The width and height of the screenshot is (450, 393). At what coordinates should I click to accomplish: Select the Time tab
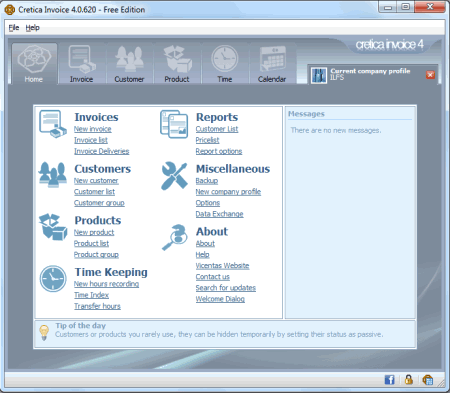click(225, 64)
